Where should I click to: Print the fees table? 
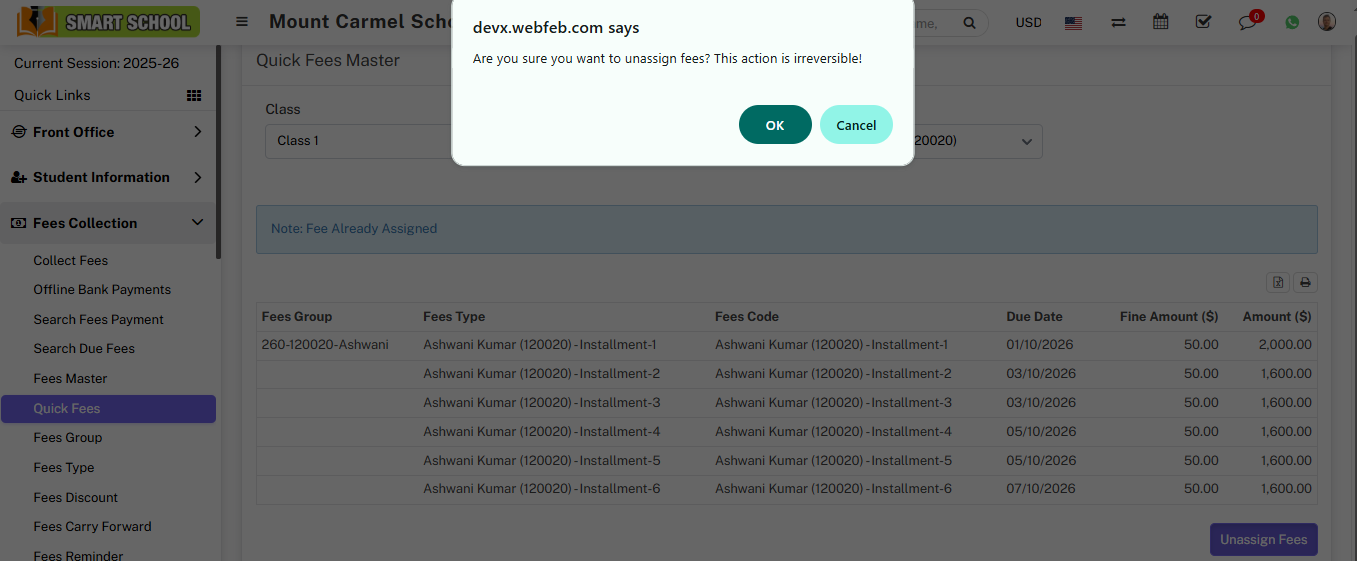click(1305, 282)
